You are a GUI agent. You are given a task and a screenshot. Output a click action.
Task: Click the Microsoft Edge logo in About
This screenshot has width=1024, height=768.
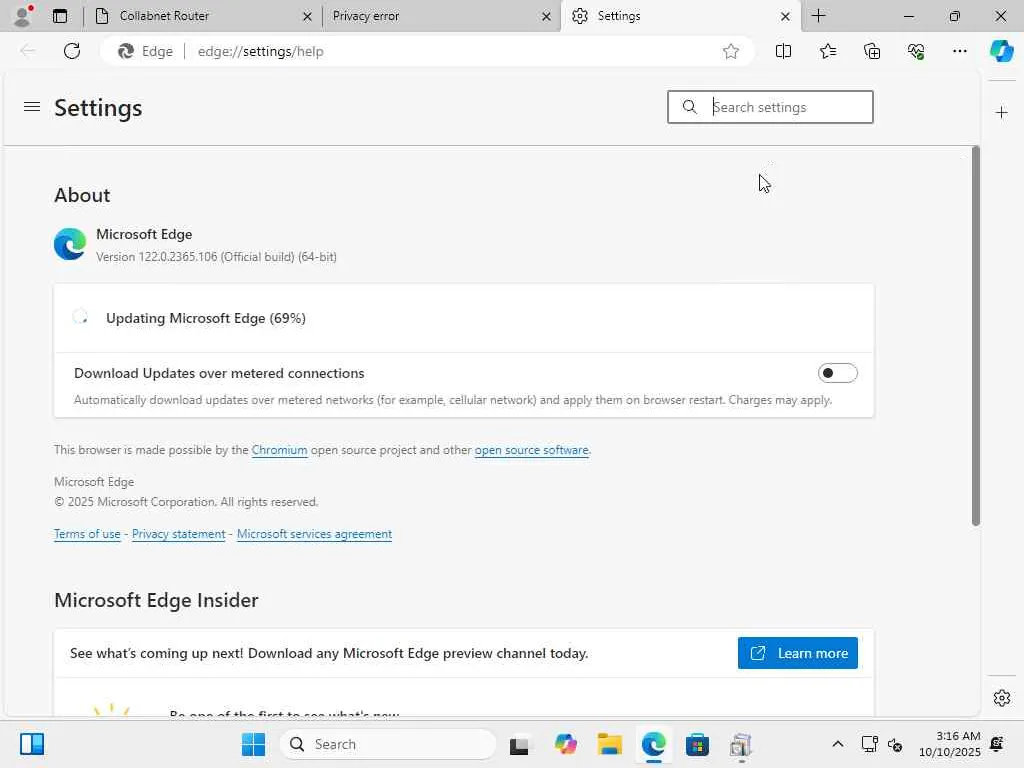(x=70, y=244)
